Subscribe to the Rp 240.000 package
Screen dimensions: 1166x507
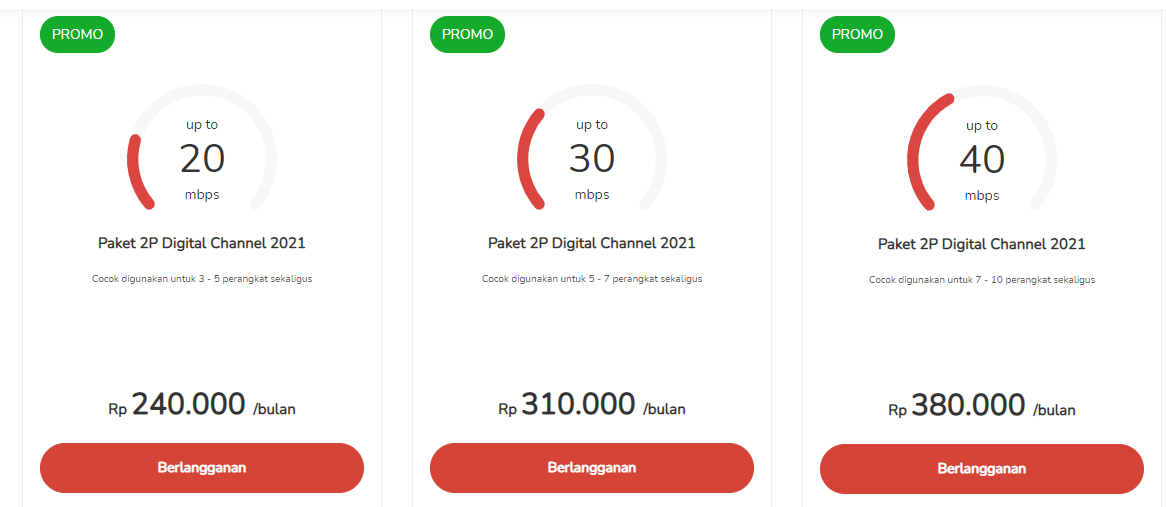coord(202,468)
